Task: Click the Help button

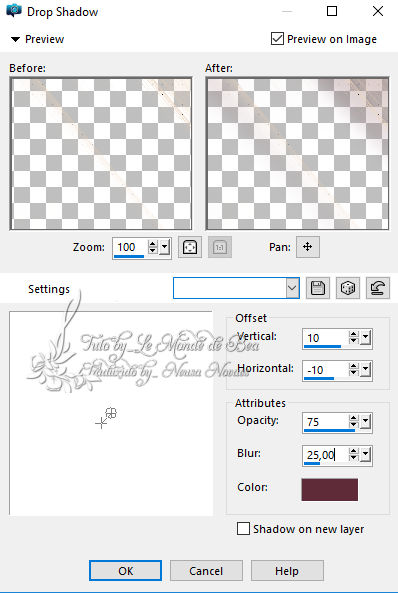Action: [287, 570]
